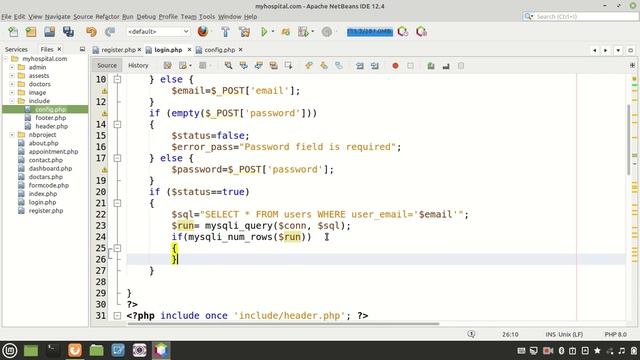Select footer.php in the file tree

(50, 118)
